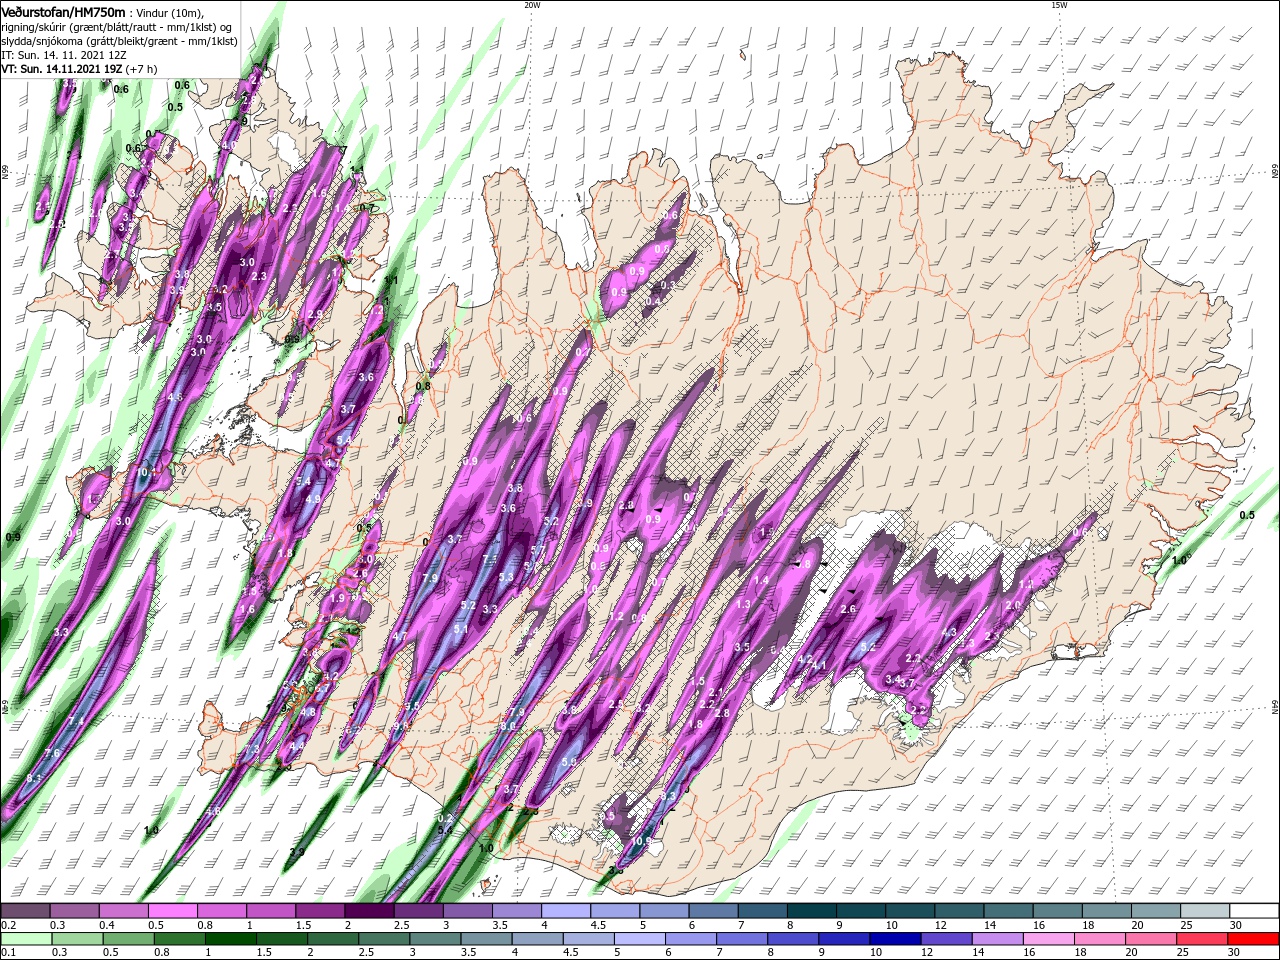1280x960 pixels.
Task: Pick the bright pink 0.5–0.8 upper legend swatch
Action: 172,911
